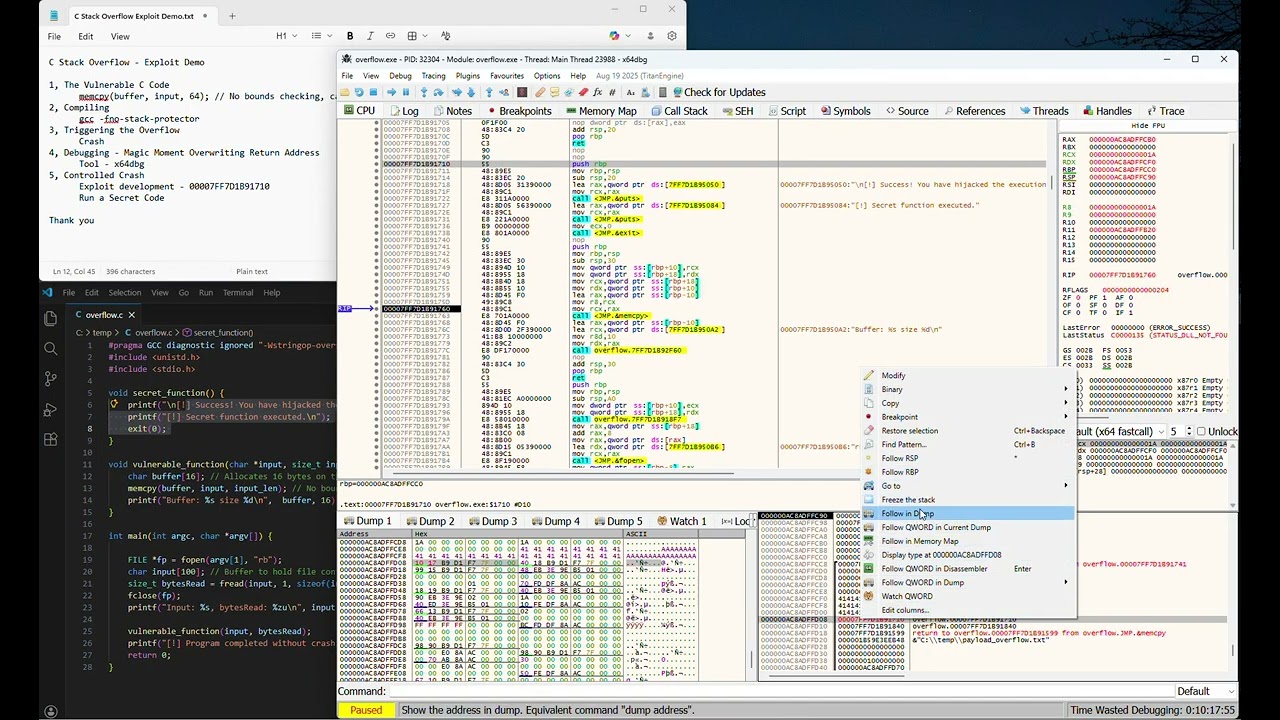Open Notepad settings gear
This screenshot has width=1280, height=720.
pyautogui.click(x=674, y=36)
